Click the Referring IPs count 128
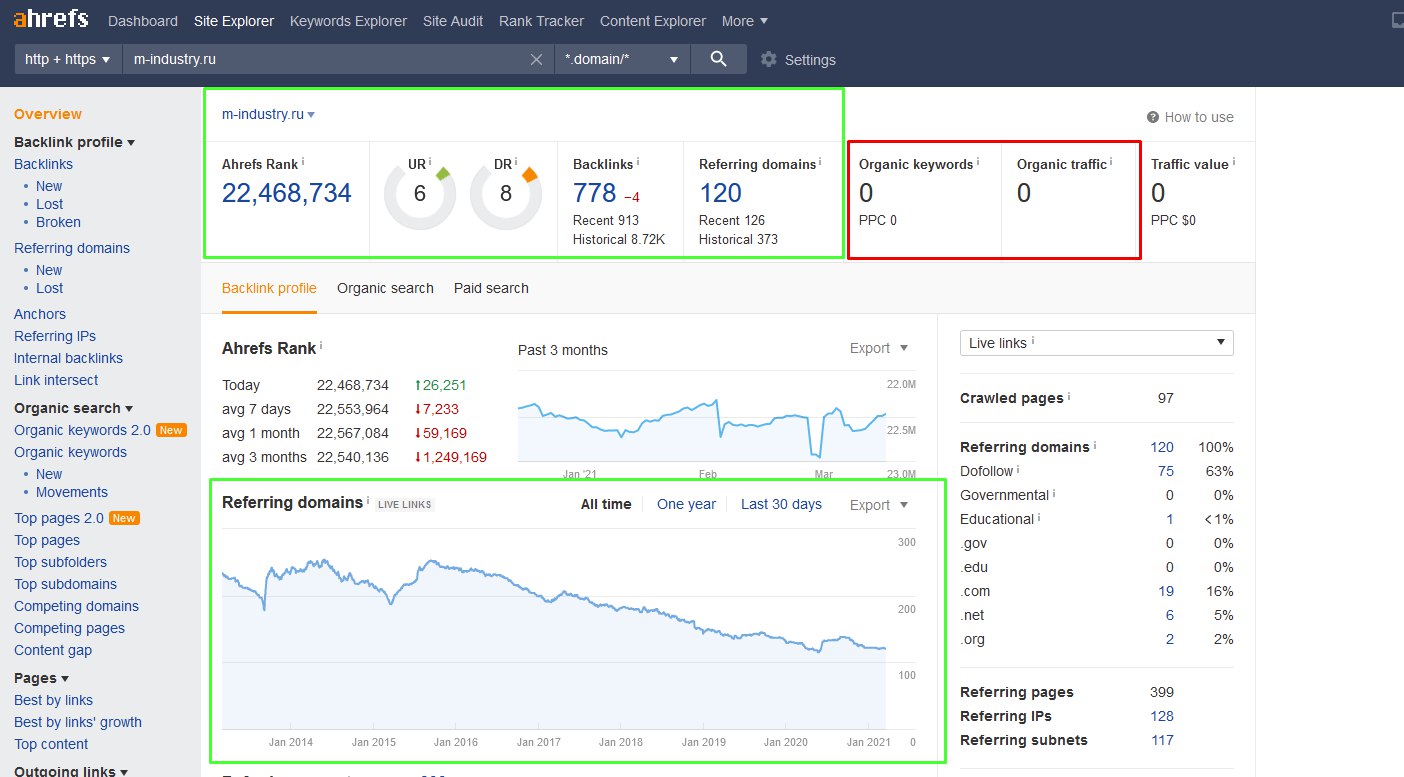The image size is (1404, 777). tap(1162, 716)
